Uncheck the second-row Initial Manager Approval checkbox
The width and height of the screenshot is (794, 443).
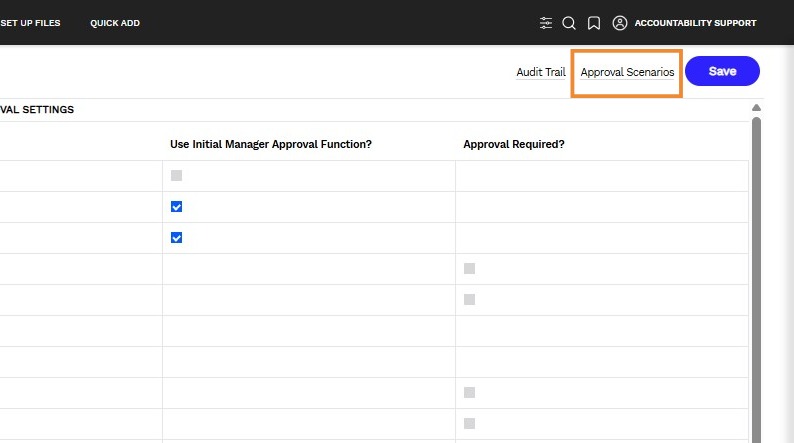coord(176,207)
